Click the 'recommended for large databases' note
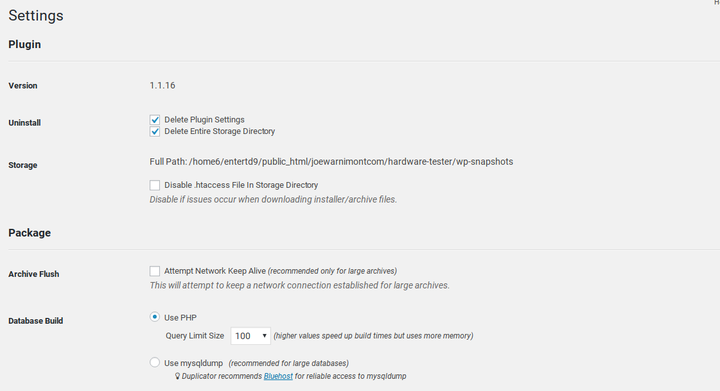This screenshot has height=391, width=720. tap(288, 363)
